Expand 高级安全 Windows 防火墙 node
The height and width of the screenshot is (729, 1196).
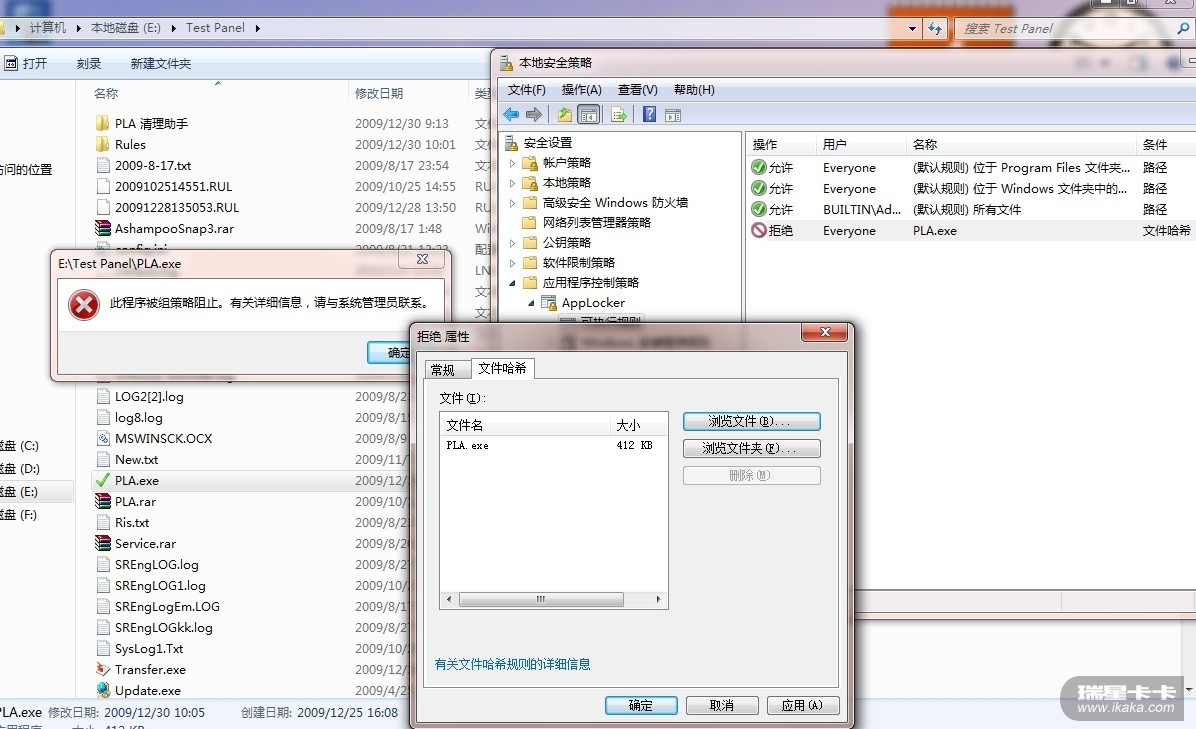(513, 202)
